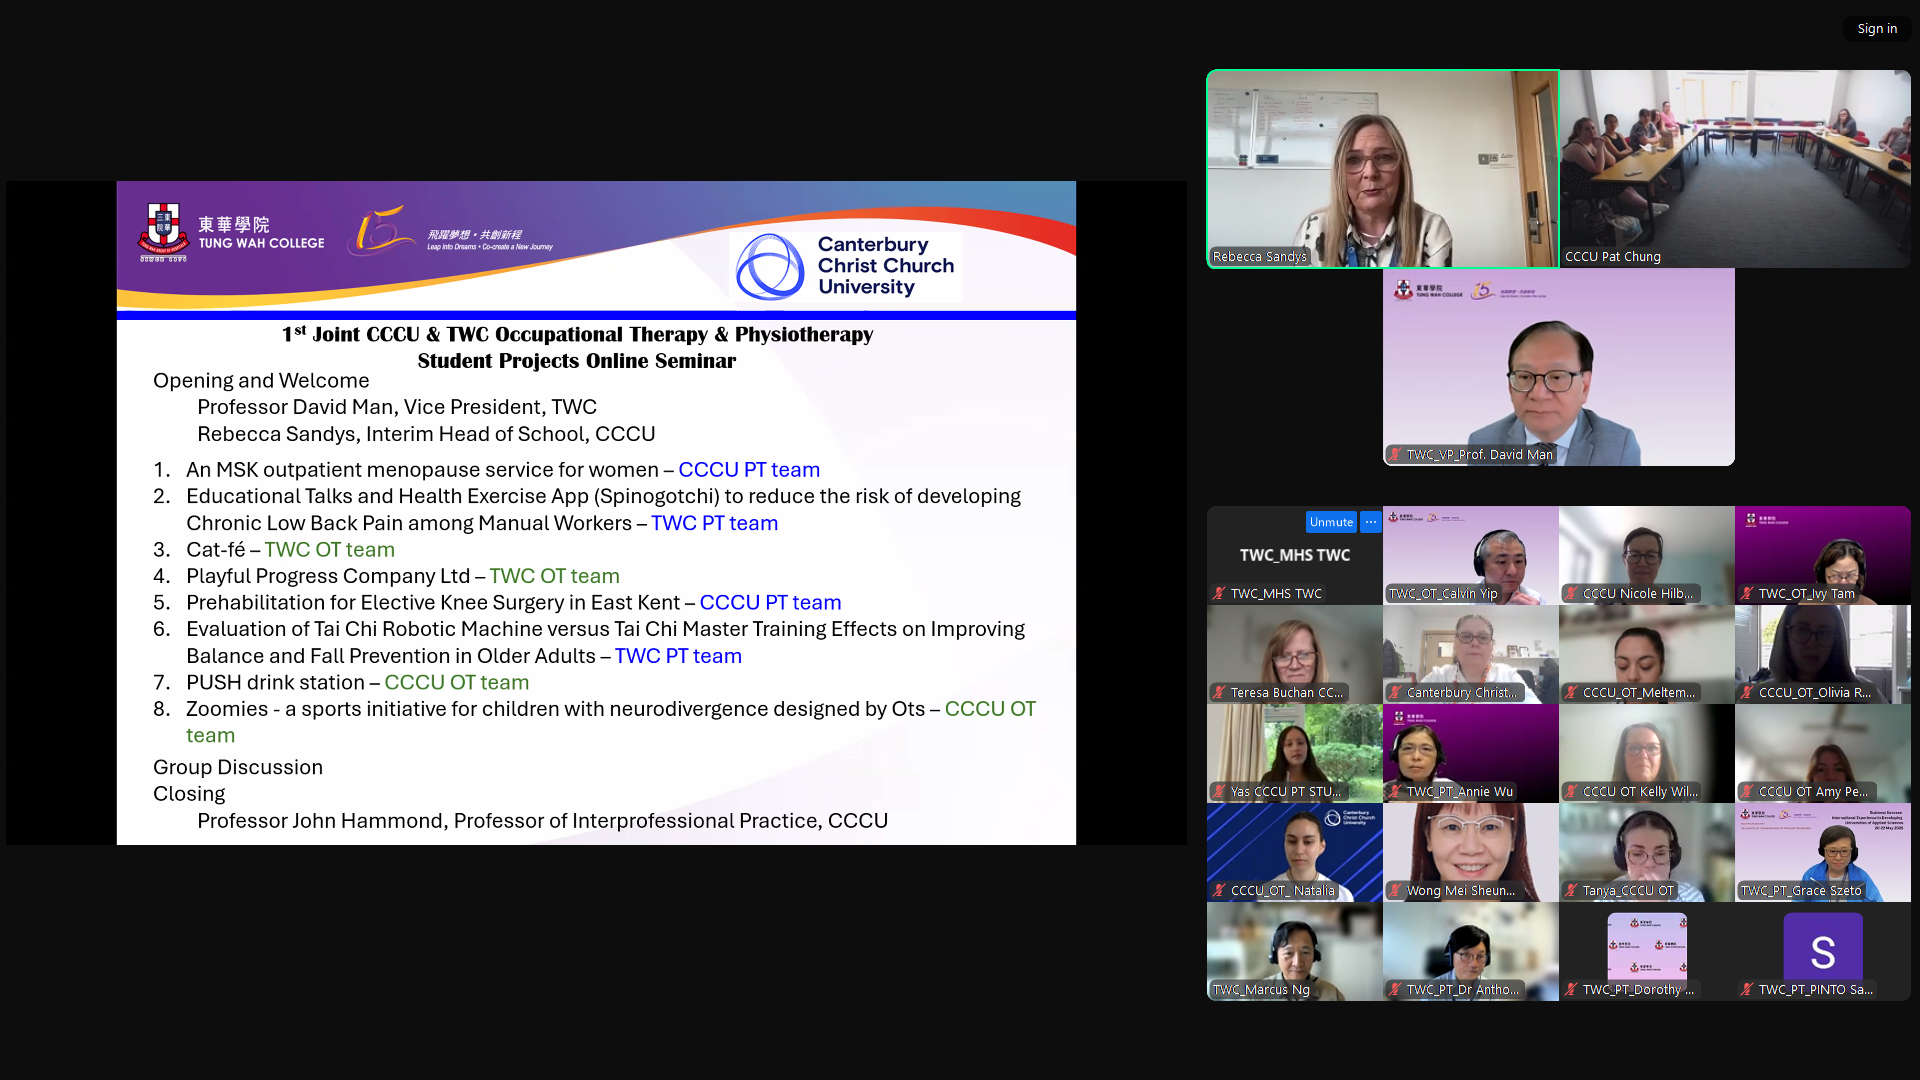
Task: Open more options for TWC_MHS TWC tile
Action: [1371, 522]
